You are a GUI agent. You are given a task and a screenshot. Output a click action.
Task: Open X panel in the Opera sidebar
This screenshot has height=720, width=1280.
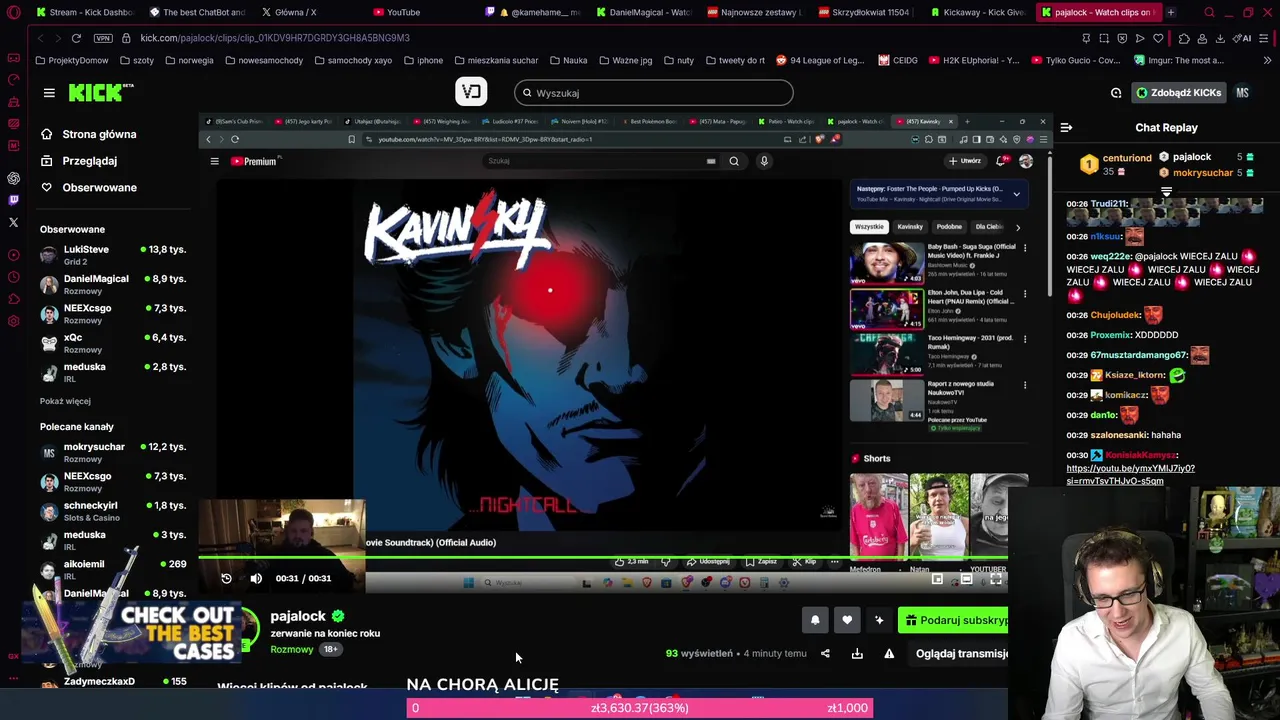[x=13, y=222]
